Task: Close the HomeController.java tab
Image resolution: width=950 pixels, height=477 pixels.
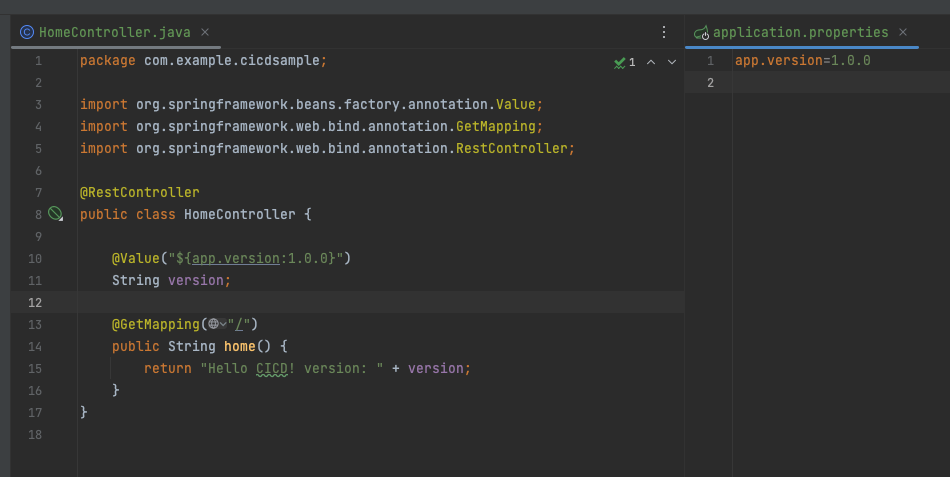Action: tap(205, 32)
